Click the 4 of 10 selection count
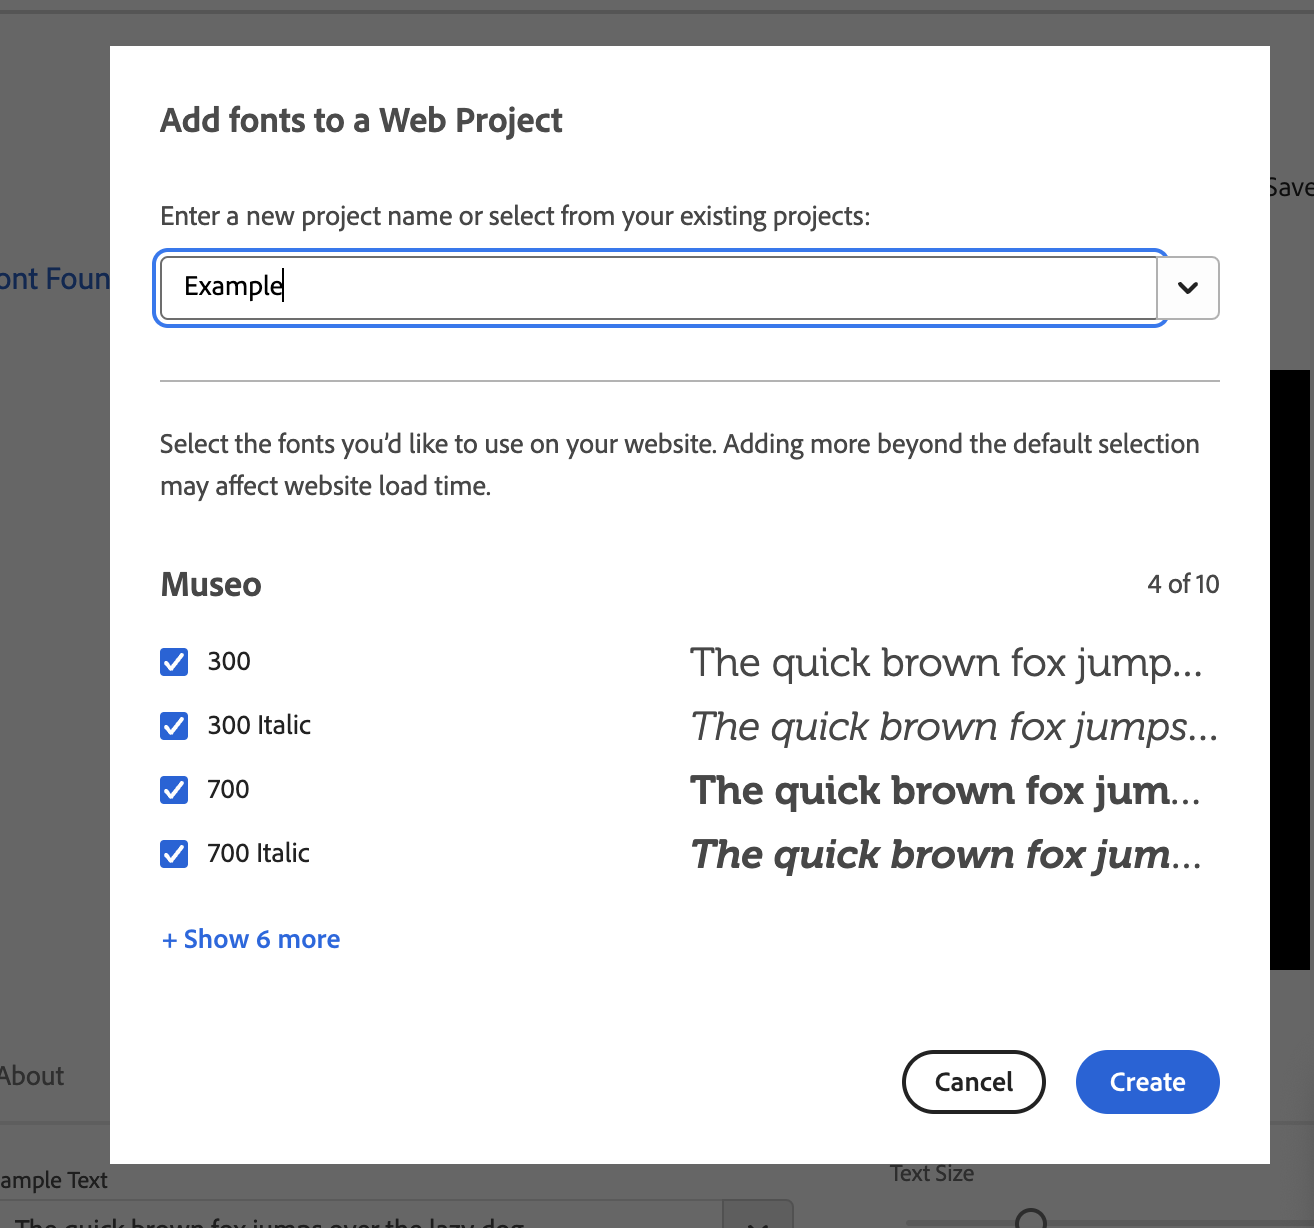 tap(1183, 584)
